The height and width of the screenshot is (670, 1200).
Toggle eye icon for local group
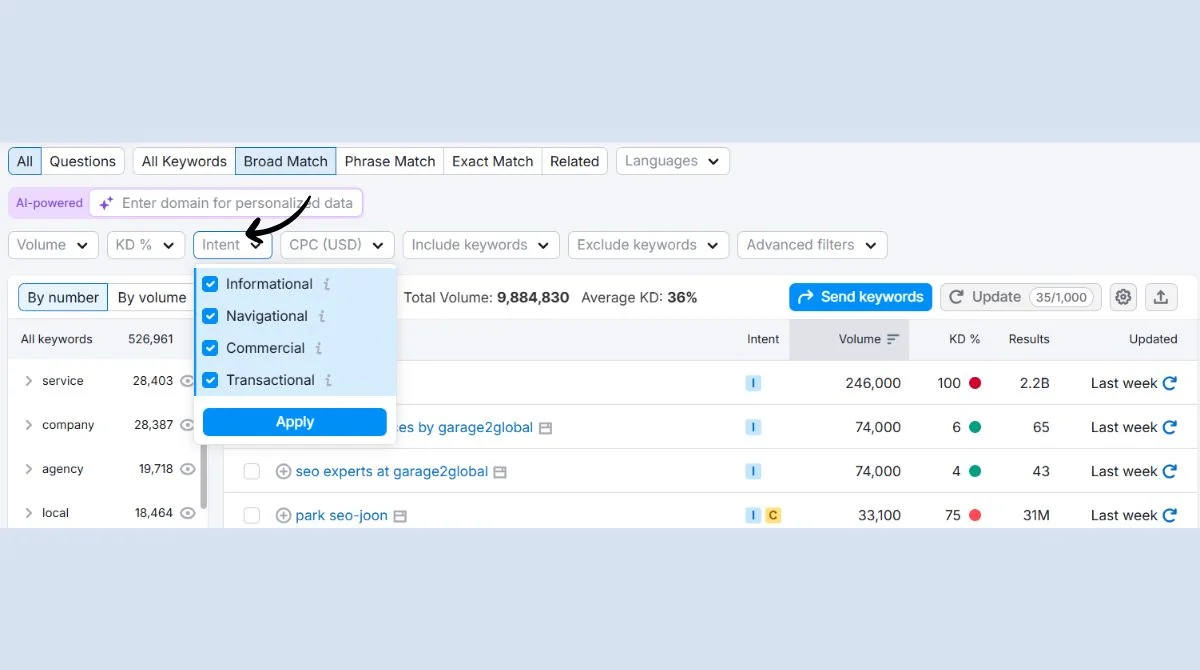187,513
